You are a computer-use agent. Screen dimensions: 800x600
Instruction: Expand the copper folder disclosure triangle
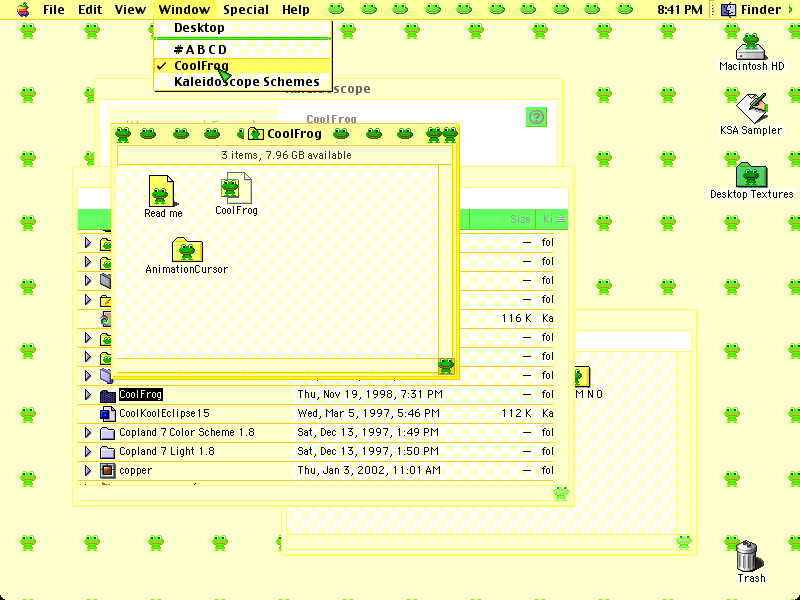(88, 470)
